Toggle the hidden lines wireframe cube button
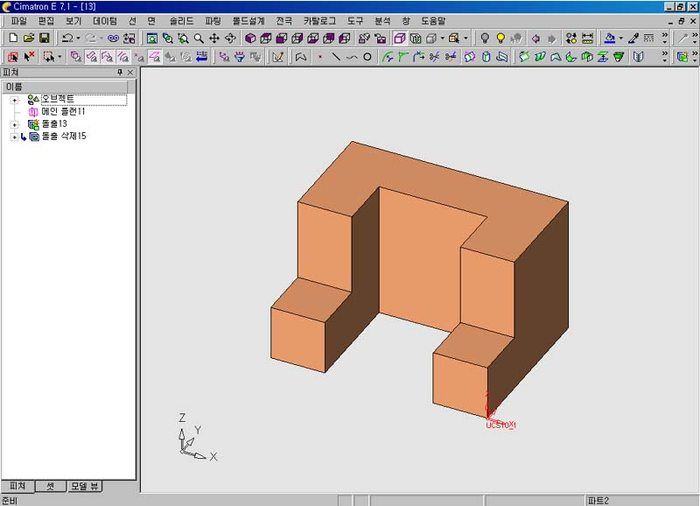This screenshot has height=506, width=700. point(415,38)
